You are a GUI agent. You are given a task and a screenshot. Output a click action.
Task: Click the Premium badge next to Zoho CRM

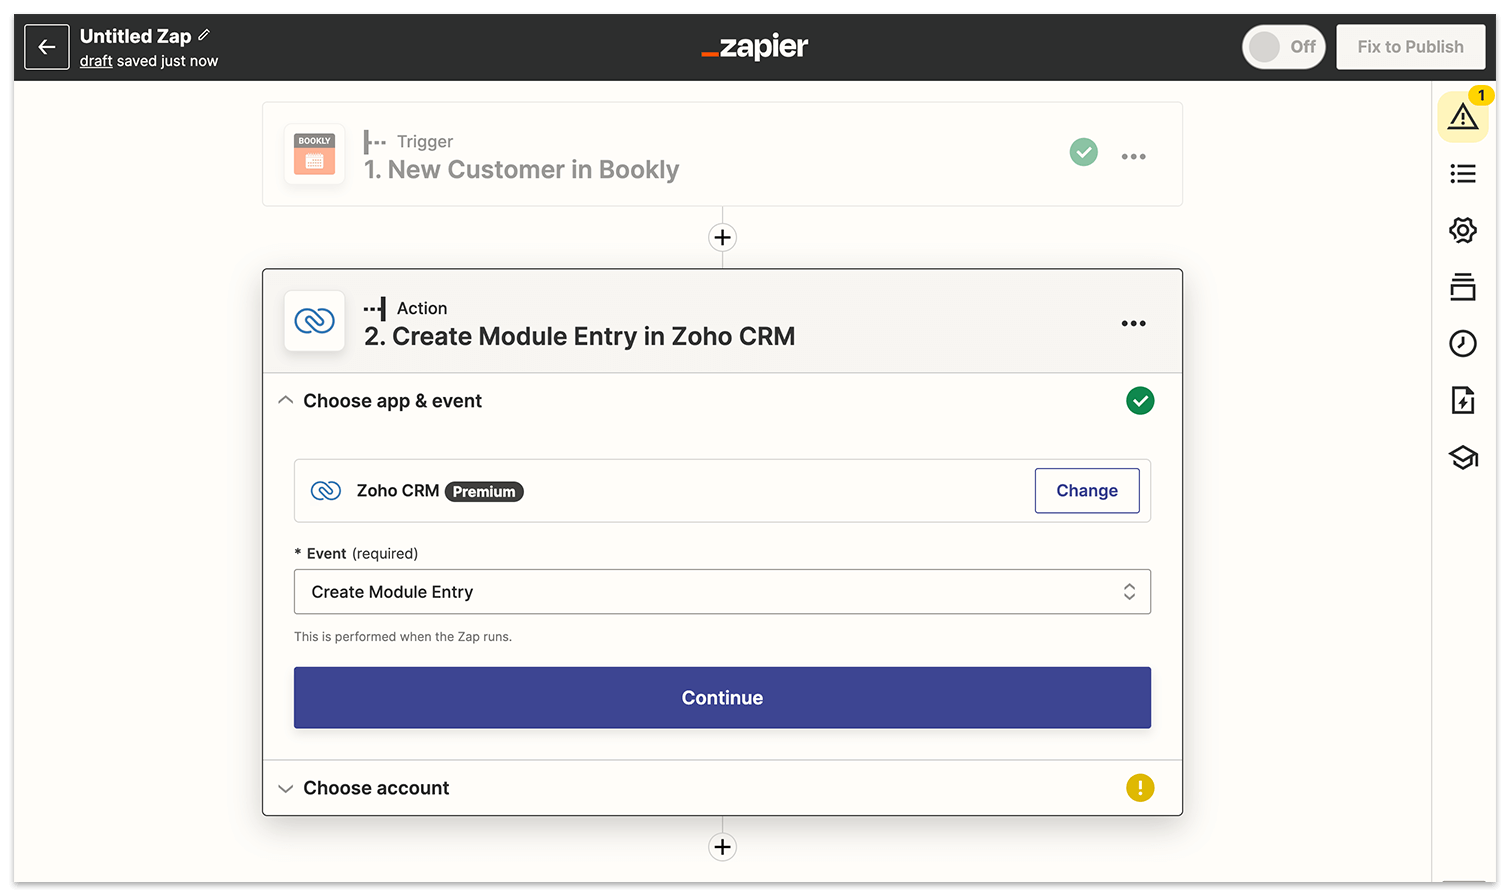(x=484, y=491)
